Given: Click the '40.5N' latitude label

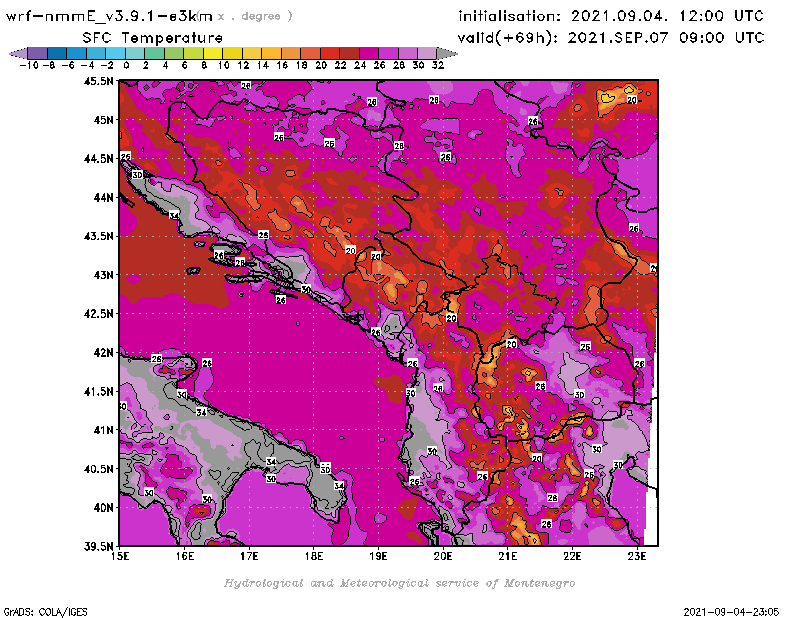Looking at the screenshot, I should (x=98, y=469).
